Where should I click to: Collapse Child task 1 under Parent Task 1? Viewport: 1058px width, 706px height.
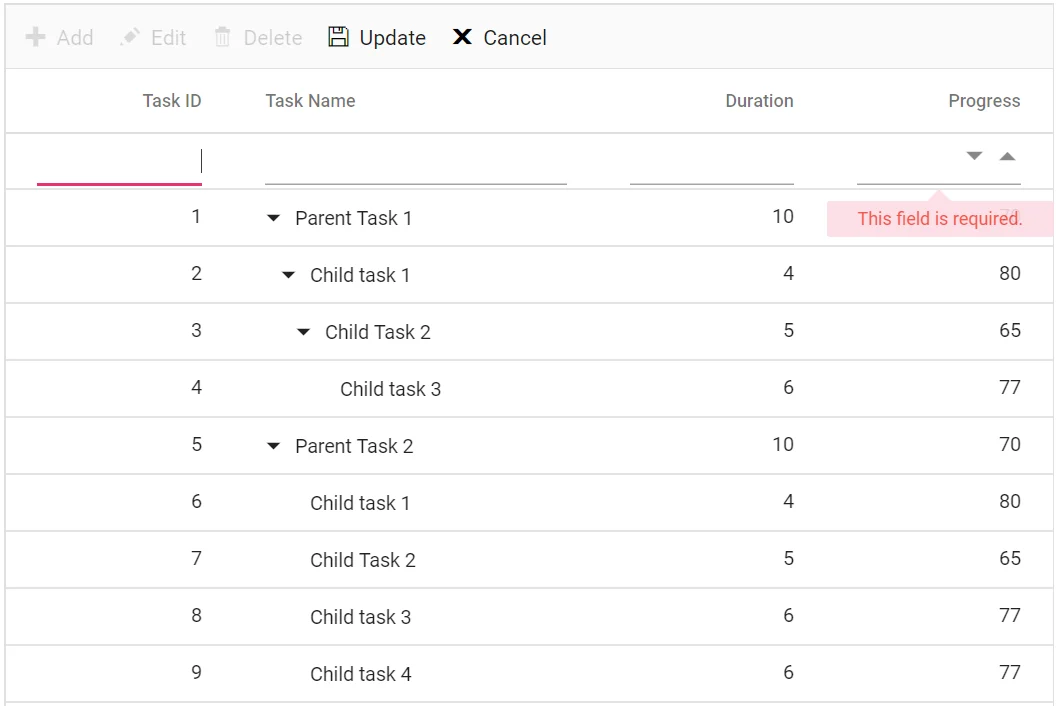point(289,274)
